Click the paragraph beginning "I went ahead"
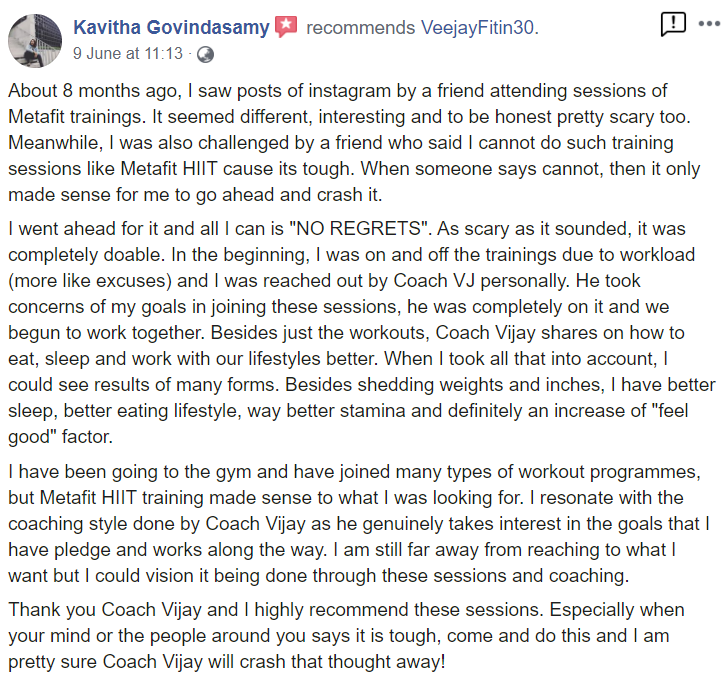This screenshot has width=724, height=685. click(362, 332)
